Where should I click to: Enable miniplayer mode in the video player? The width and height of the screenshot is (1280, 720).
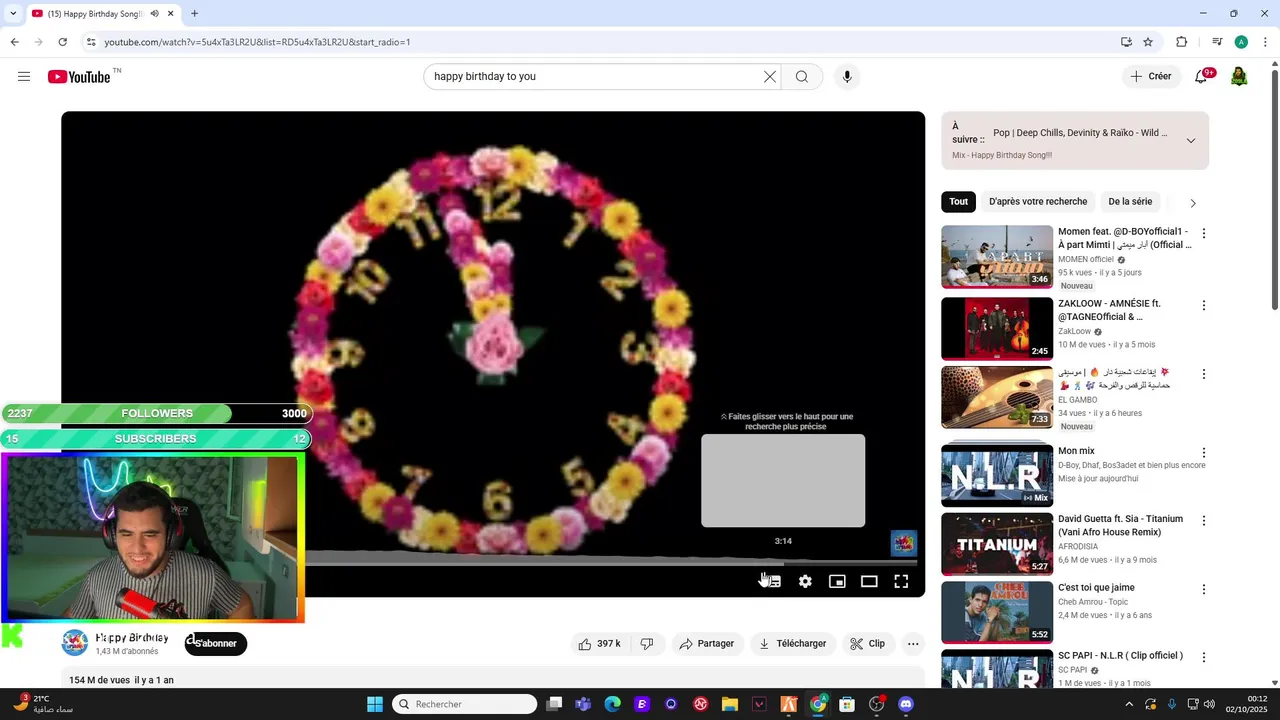[x=837, y=581]
